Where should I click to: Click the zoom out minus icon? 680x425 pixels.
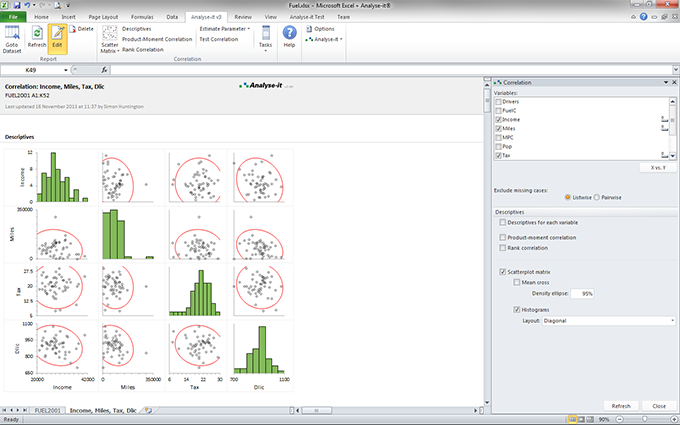[x=619, y=419]
